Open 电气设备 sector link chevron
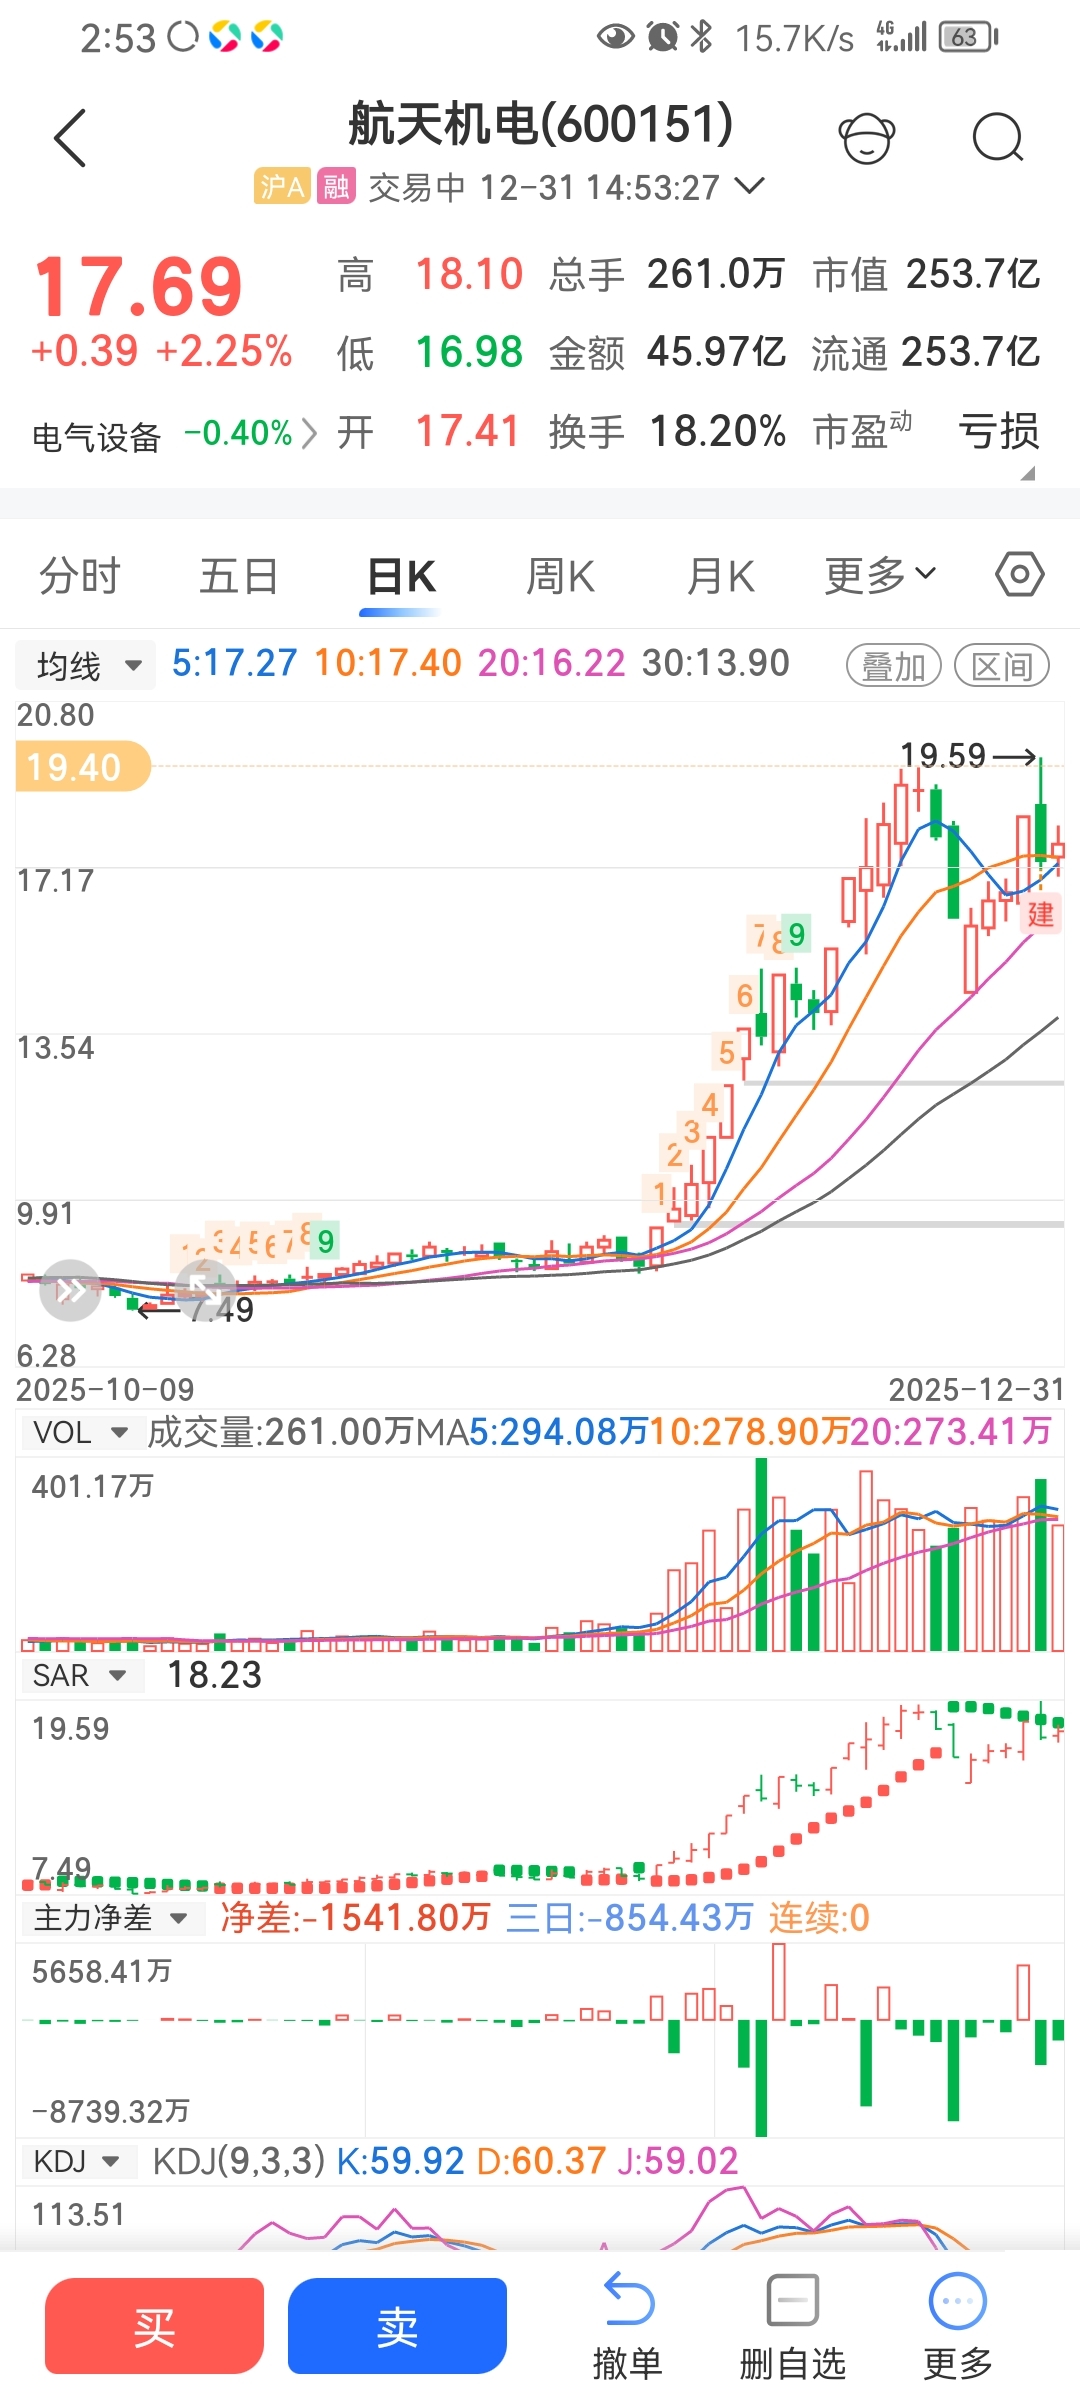1080x2400 pixels. point(309,434)
